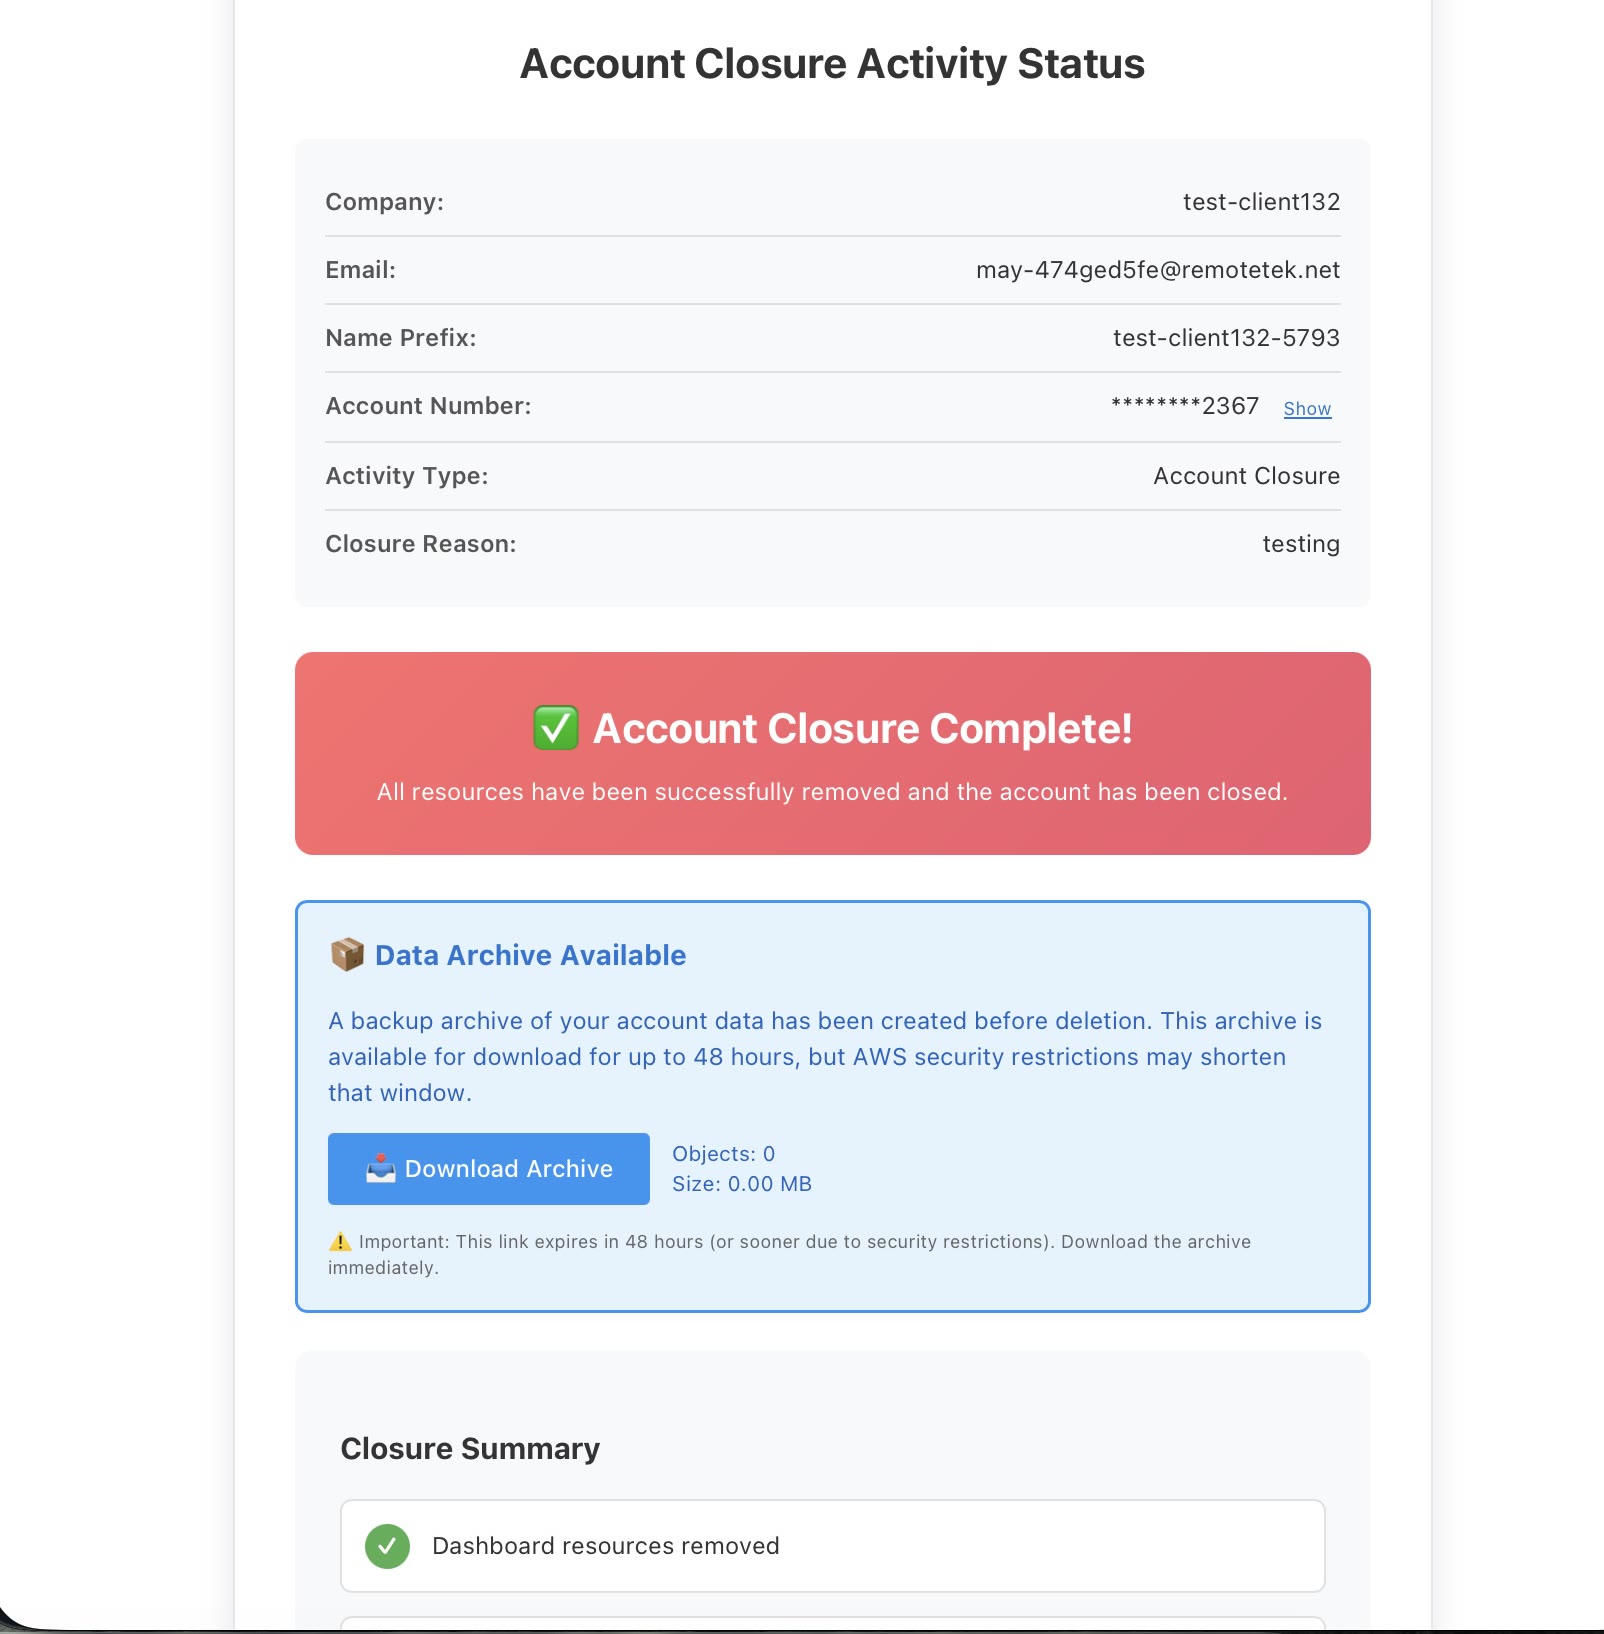
Task: Click the Account Closure Complete banner title
Action: click(x=863, y=728)
